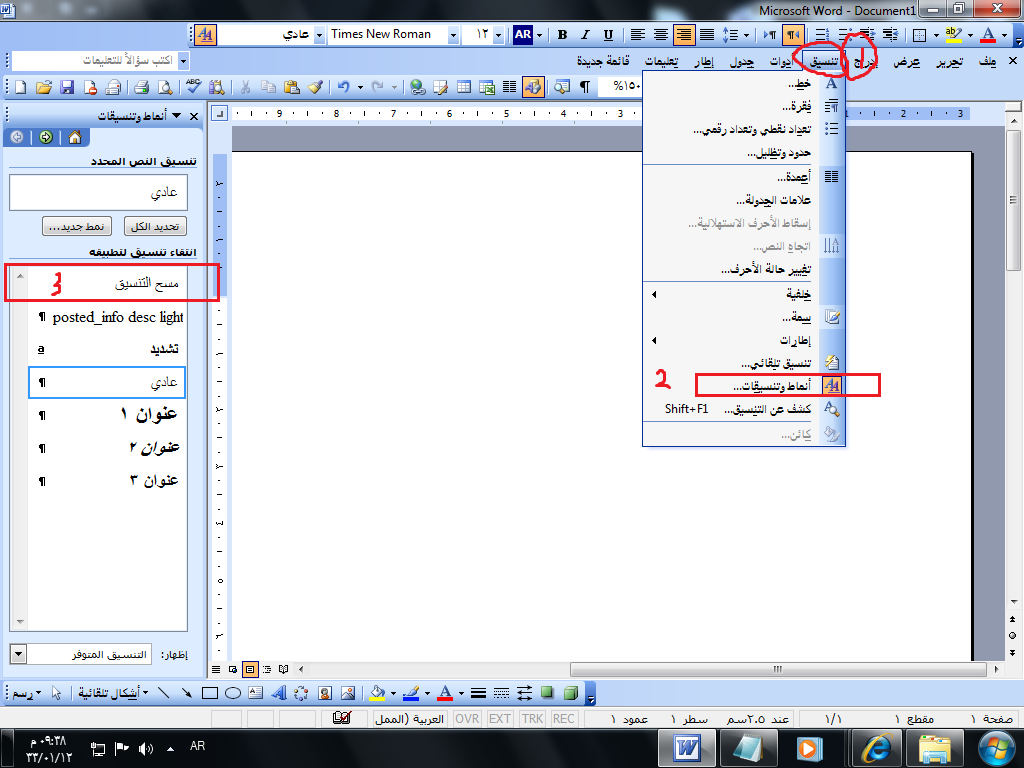Viewport: 1024px width, 768px height.
Task: Open the تحرير menu
Action: pos(950,61)
